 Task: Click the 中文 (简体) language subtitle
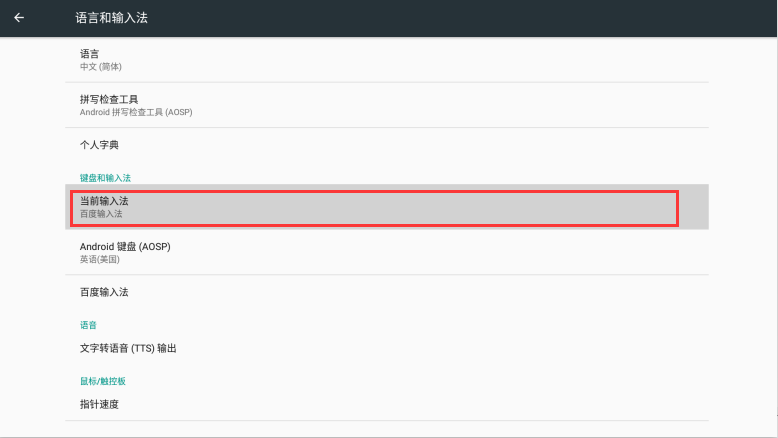(100, 67)
